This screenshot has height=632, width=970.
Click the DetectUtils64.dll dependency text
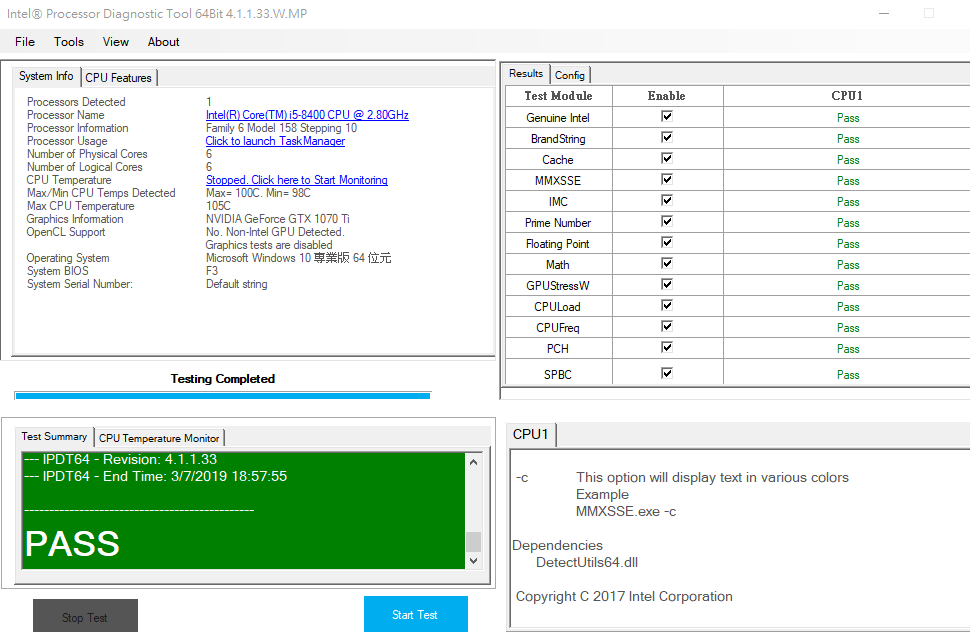(587, 563)
